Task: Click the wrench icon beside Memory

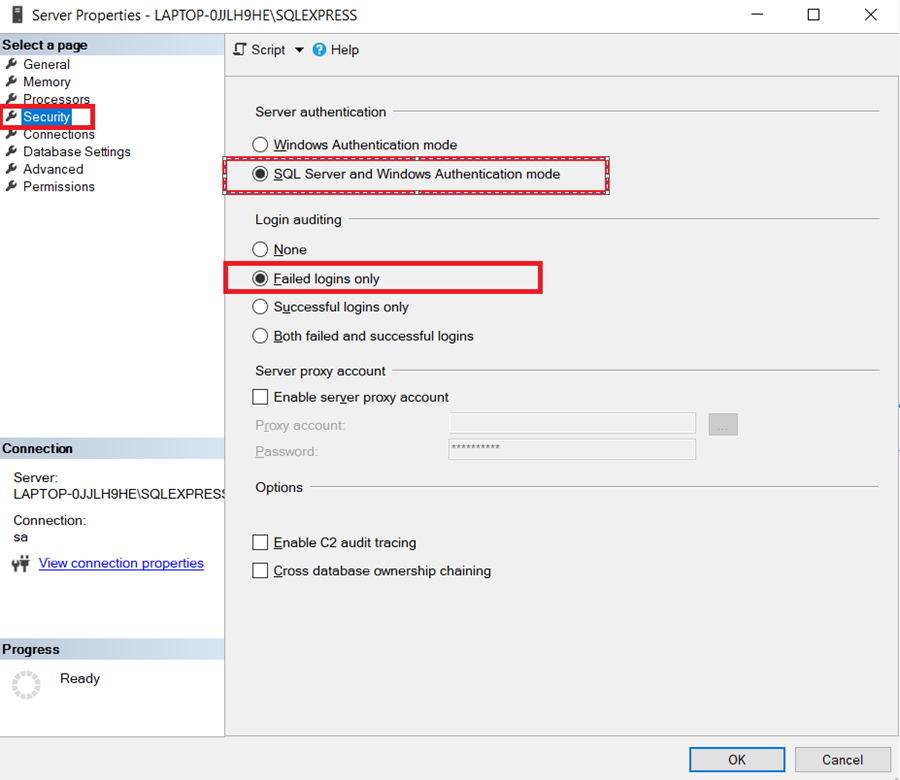Action: pyautogui.click(x=11, y=81)
